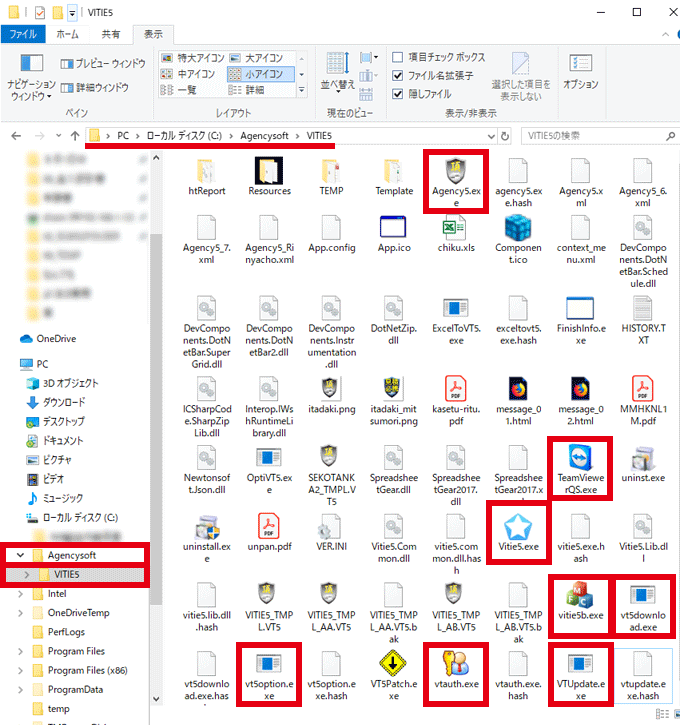The width and height of the screenshot is (680, 725).
Task: Switch to the ホーム ribbon tab
Action: point(69,34)
